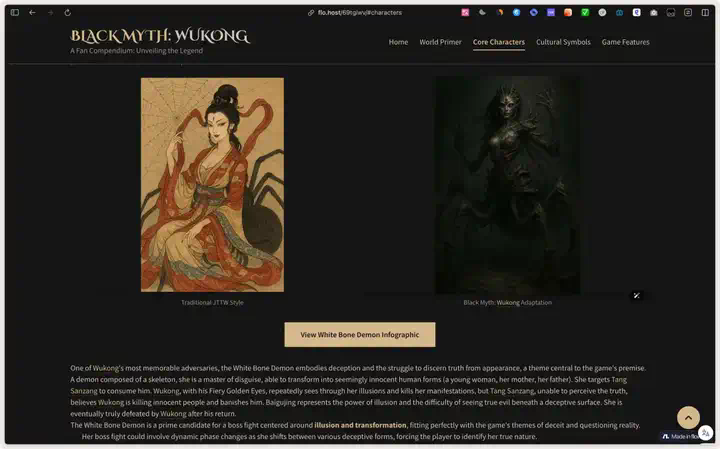Viewport: 720px width, 449px height.
Task: Open the white square purple-glyph extension
Action: click(x=636, y=12)
